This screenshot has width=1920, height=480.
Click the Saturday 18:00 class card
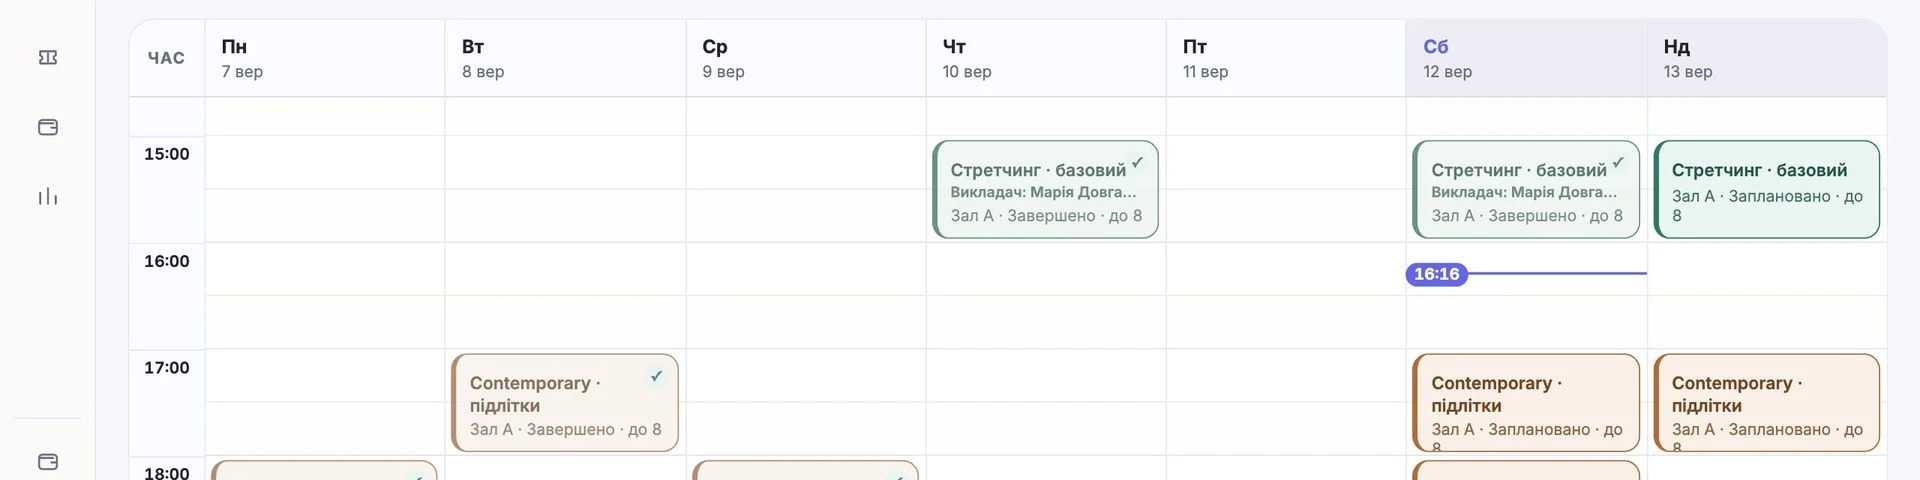point(1526,471)
